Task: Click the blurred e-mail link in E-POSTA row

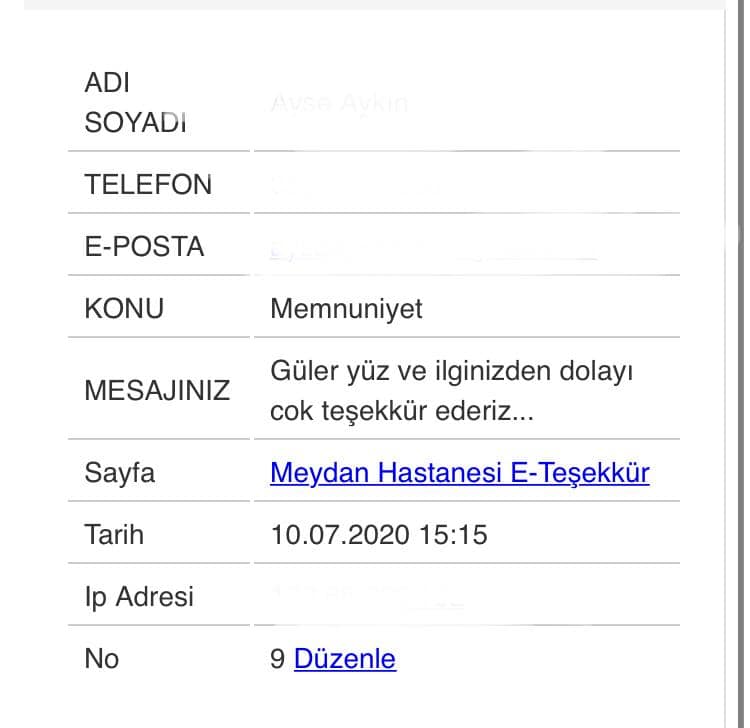Action: pos(433,249)
